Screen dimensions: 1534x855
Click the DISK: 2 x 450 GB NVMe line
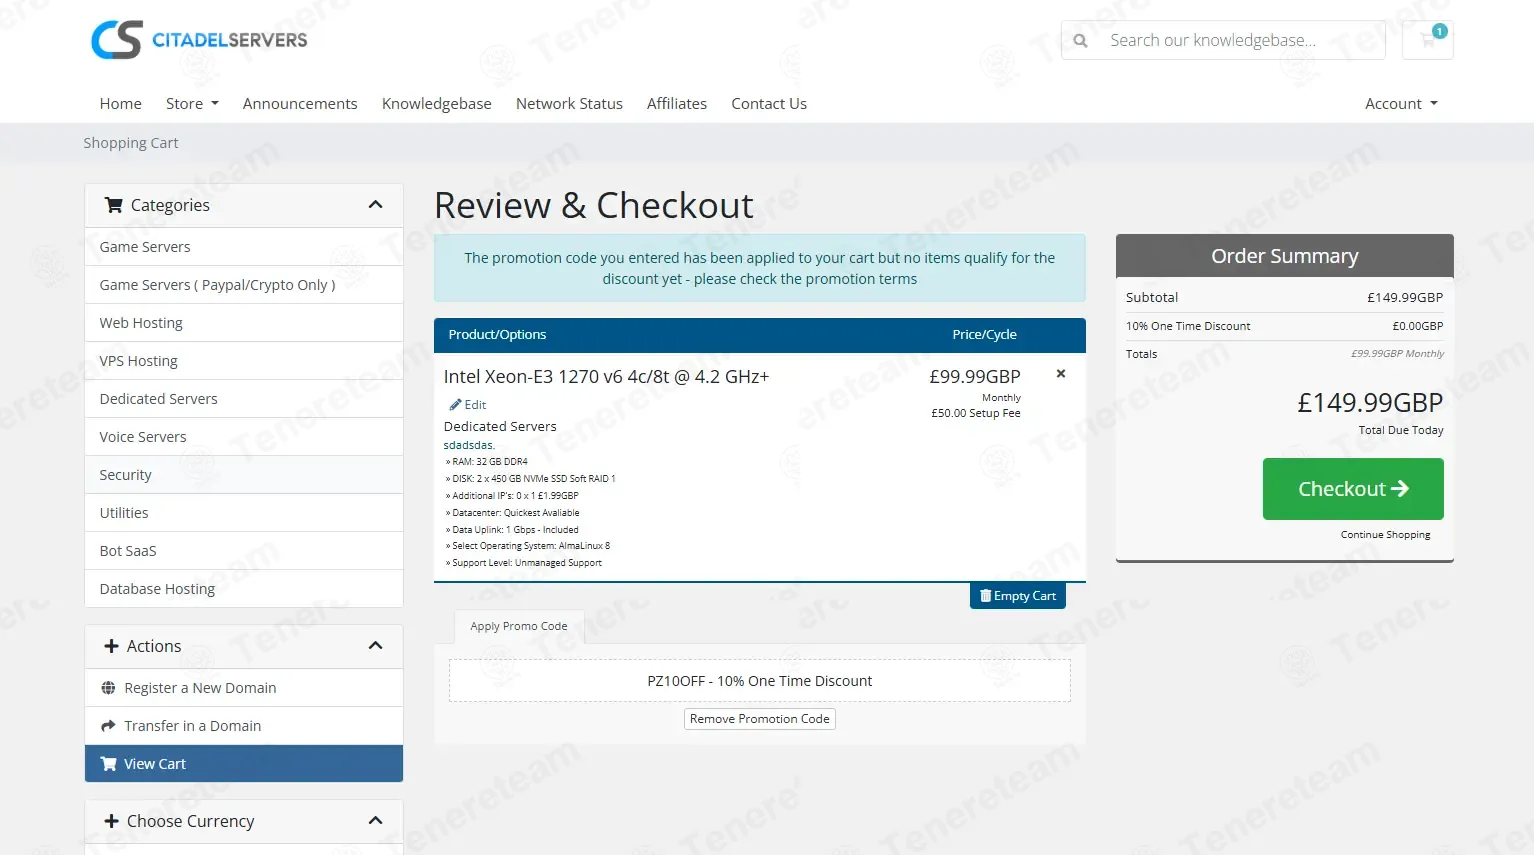(531, 479)
